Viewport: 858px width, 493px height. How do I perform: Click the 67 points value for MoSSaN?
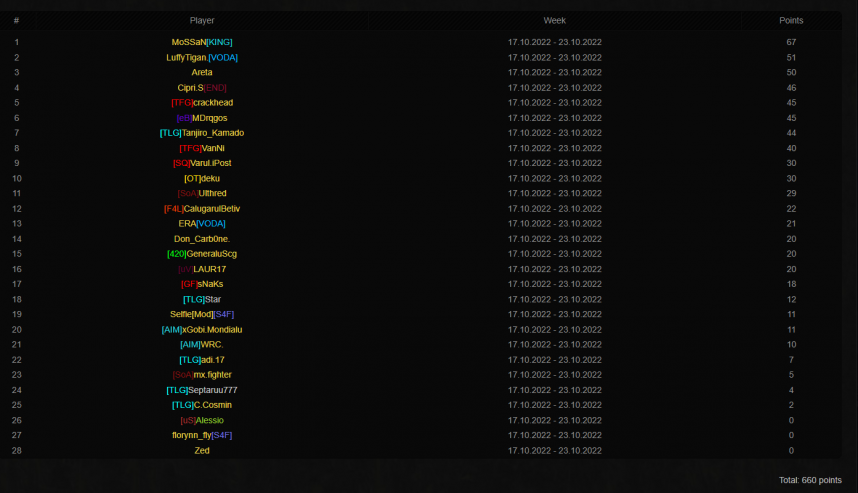pyautogui.click(x=791, y=42)
